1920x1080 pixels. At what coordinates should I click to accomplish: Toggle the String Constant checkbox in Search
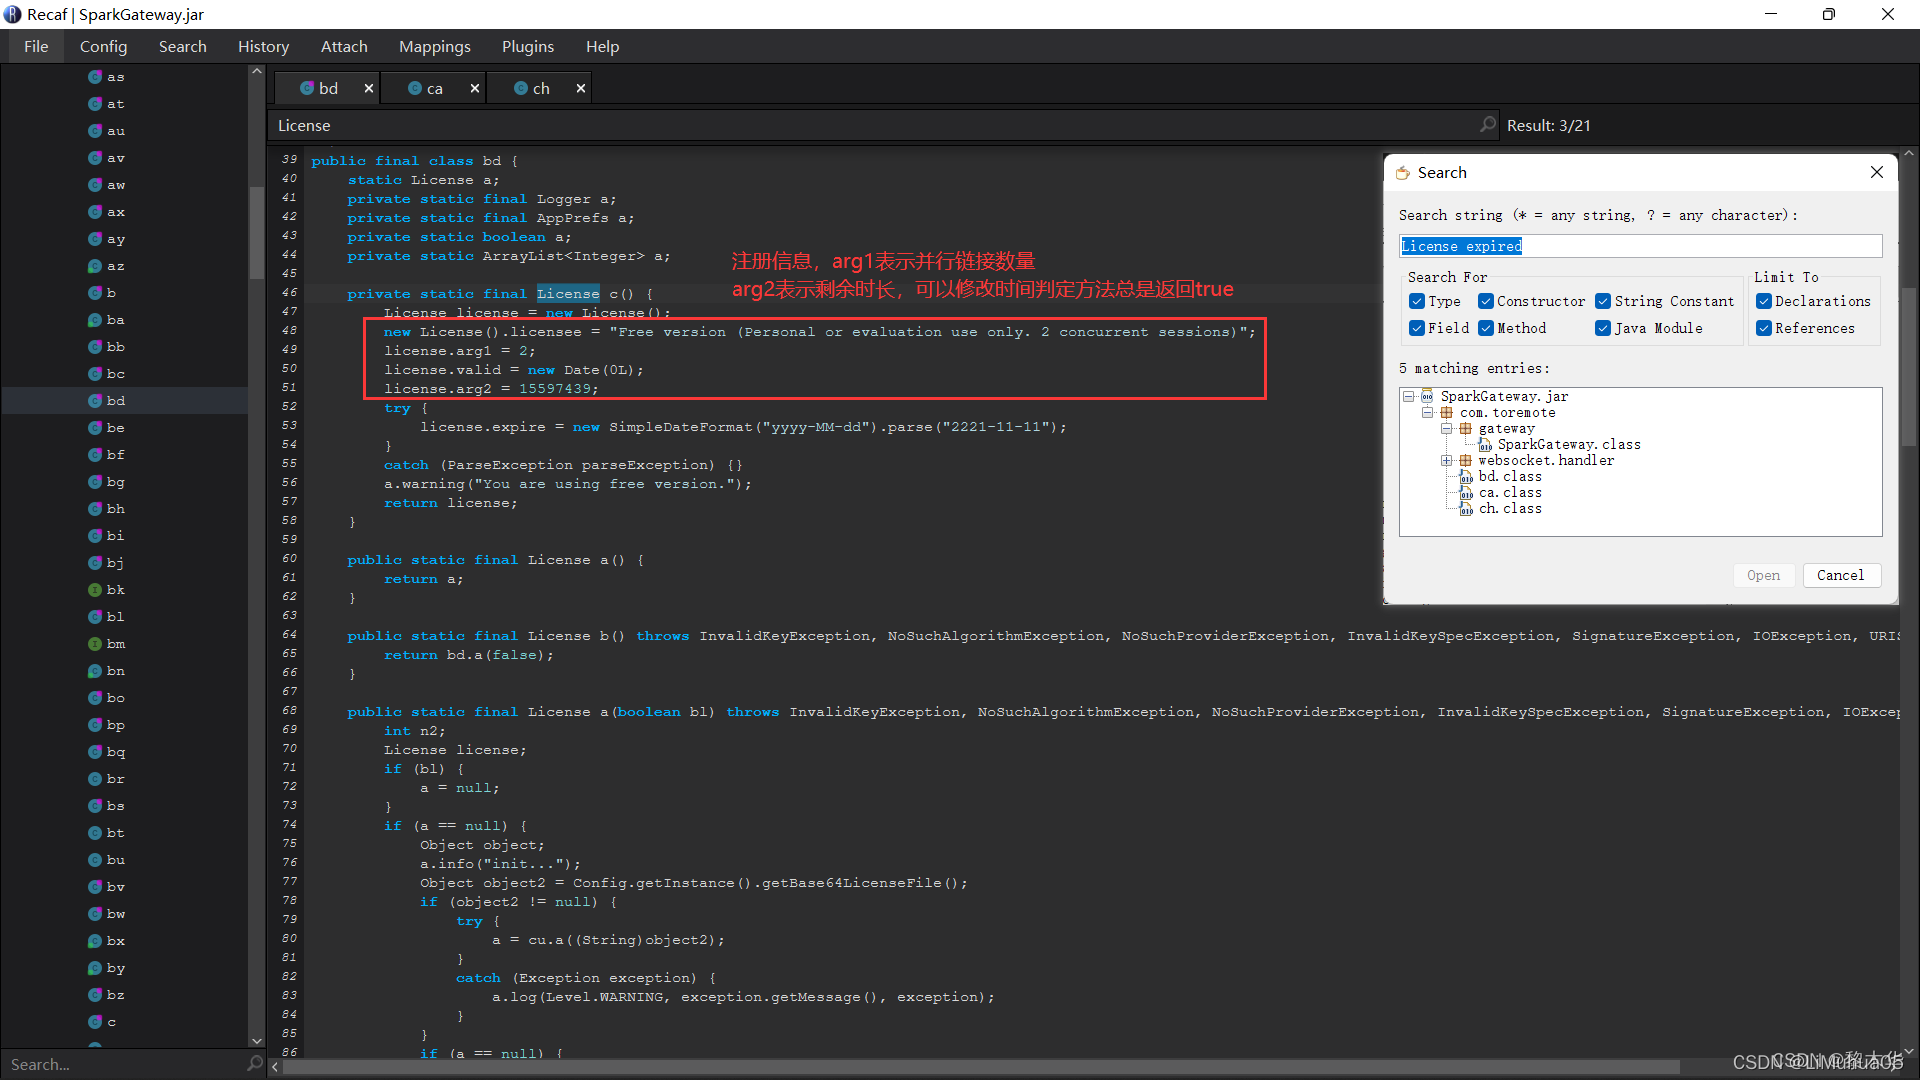pos(1602,301)
